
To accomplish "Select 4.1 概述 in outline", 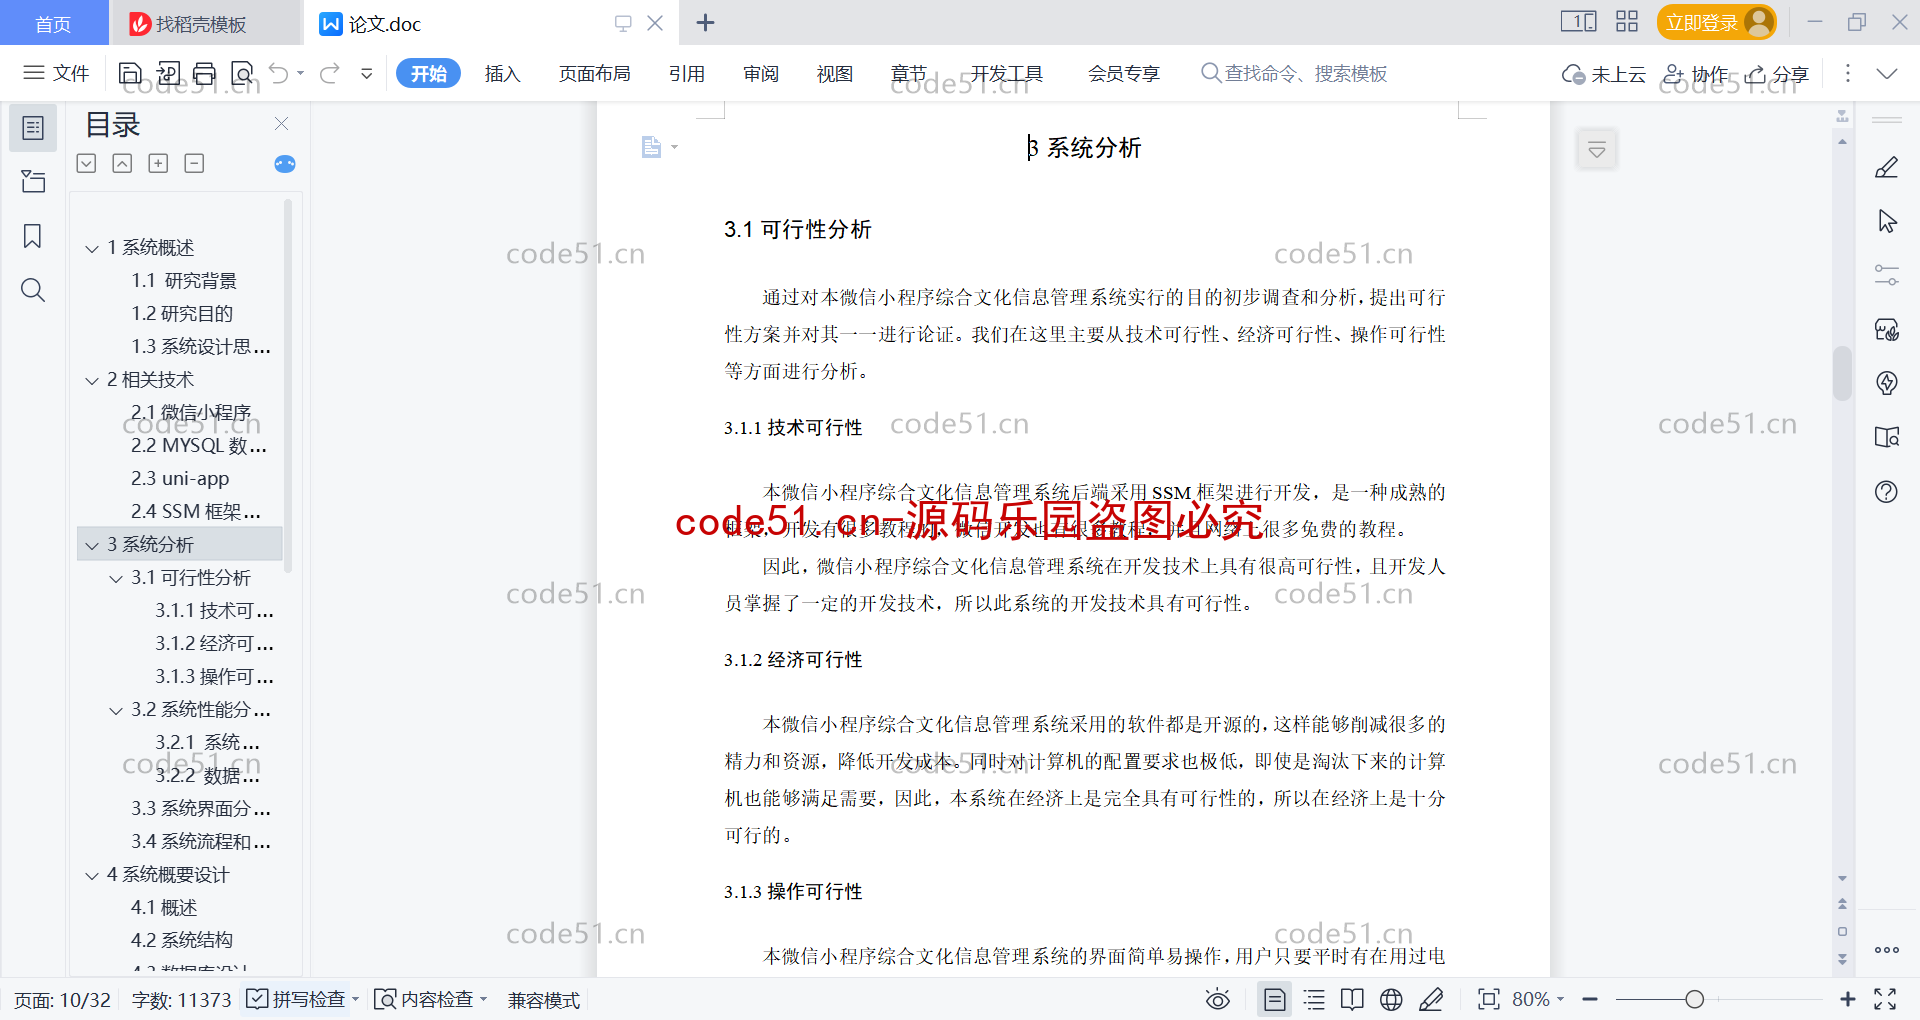I will [164, 908].
